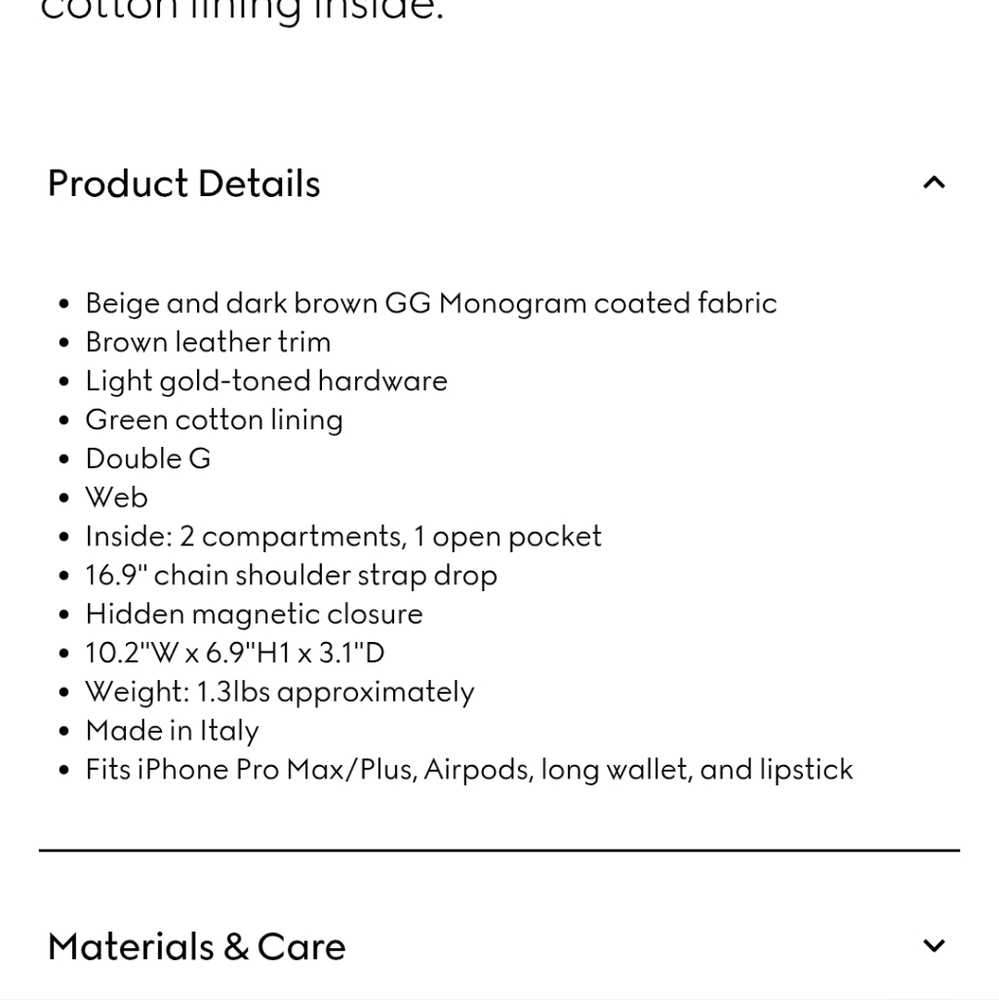Click the Product Details heading
The width and height of the screenshot is (999, 1000).
184,184
